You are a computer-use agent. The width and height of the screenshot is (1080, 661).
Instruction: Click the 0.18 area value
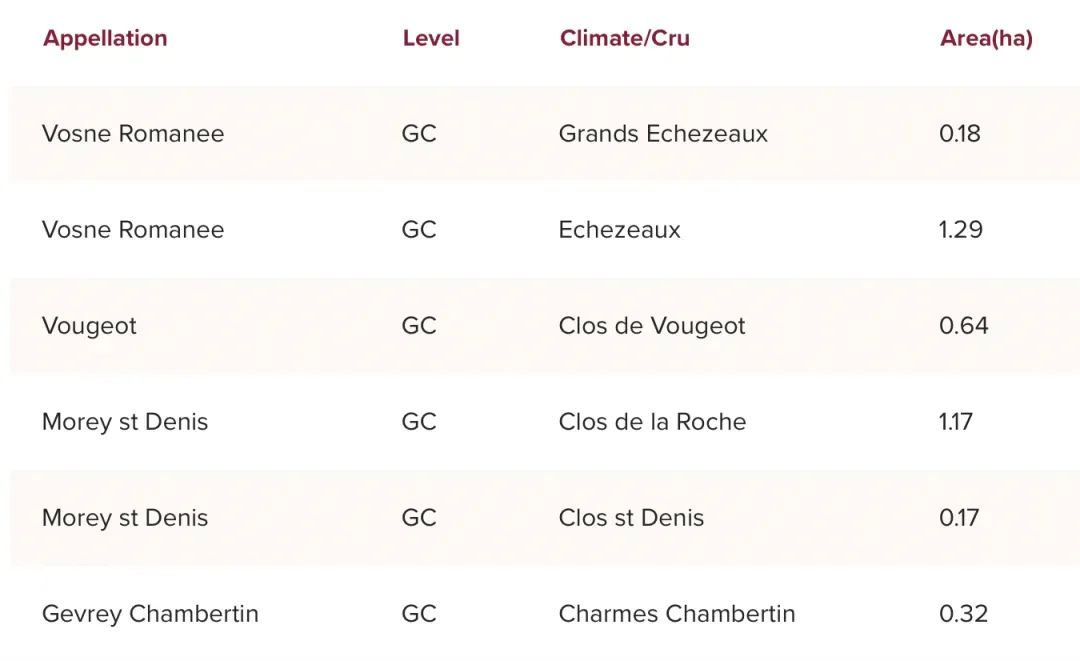point(960,134)
